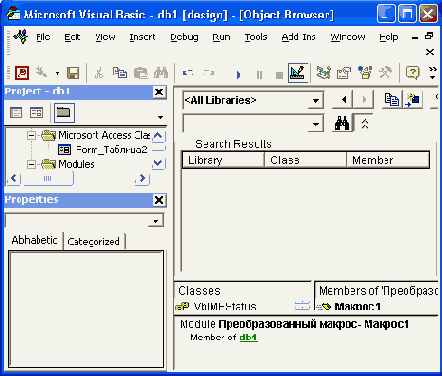
Task: Open the Debug menu
Action: click(x=184, y=37)
